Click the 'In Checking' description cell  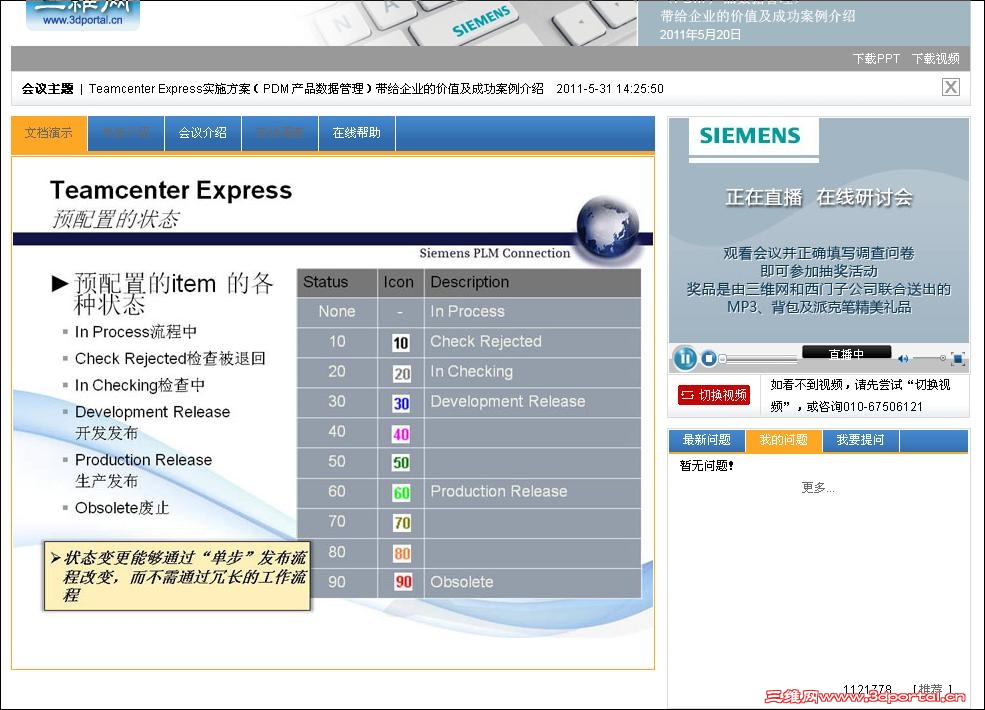click(x=533, y=372)
